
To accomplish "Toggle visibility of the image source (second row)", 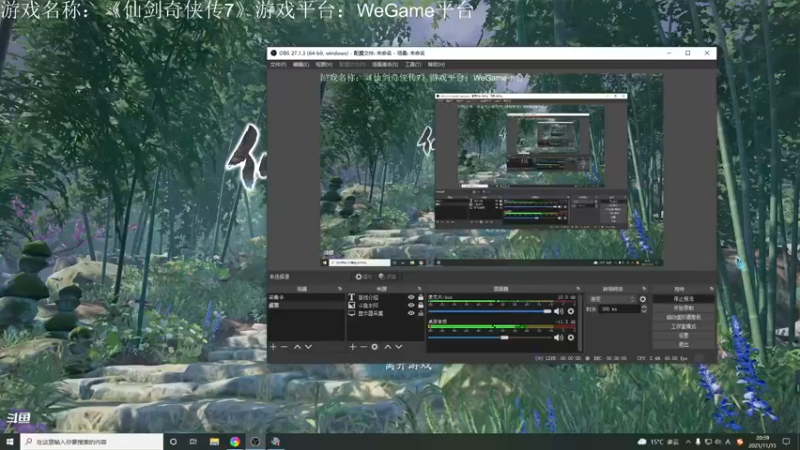I will [411, 305].
